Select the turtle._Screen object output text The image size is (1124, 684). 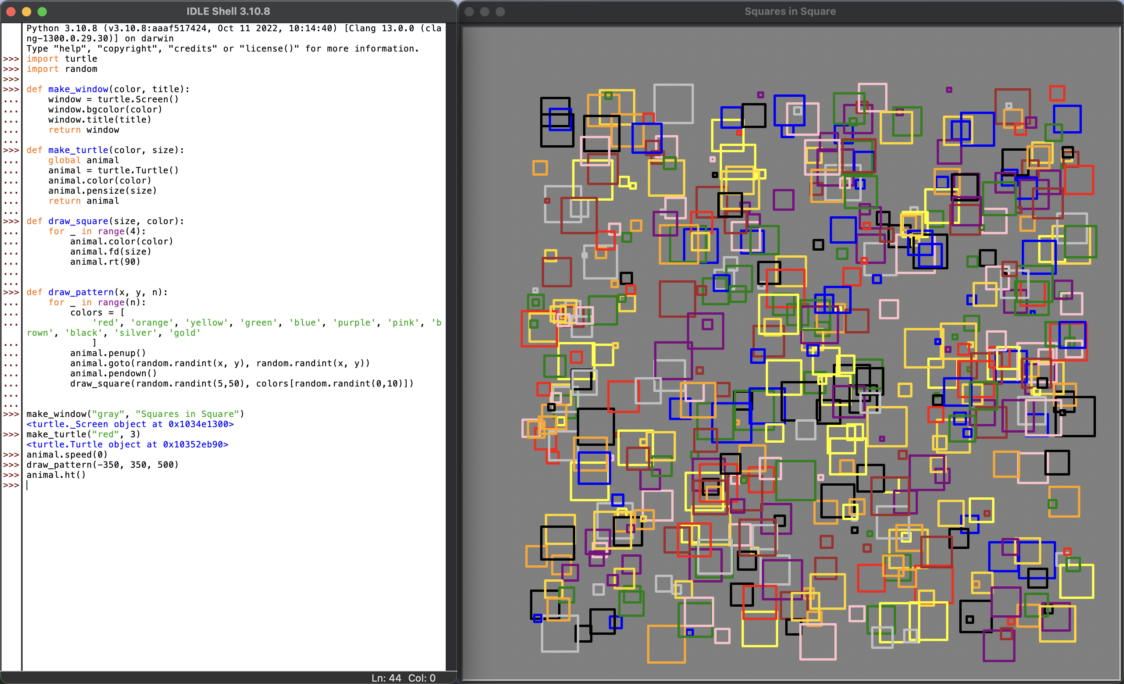click(130, 423)
